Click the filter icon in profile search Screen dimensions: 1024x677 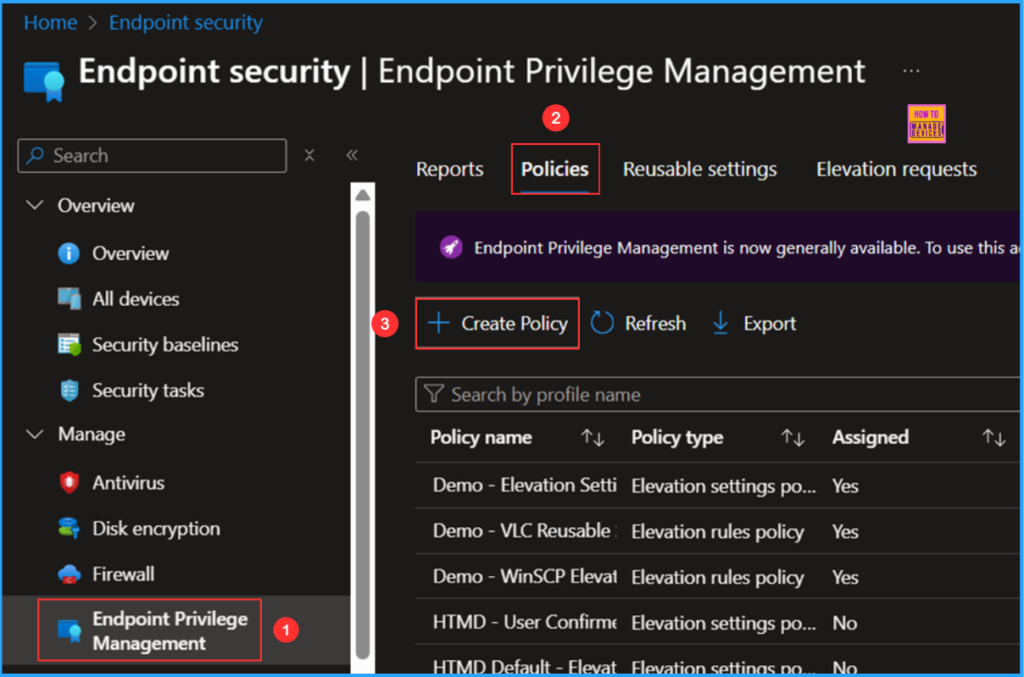[x=432, y=394]
